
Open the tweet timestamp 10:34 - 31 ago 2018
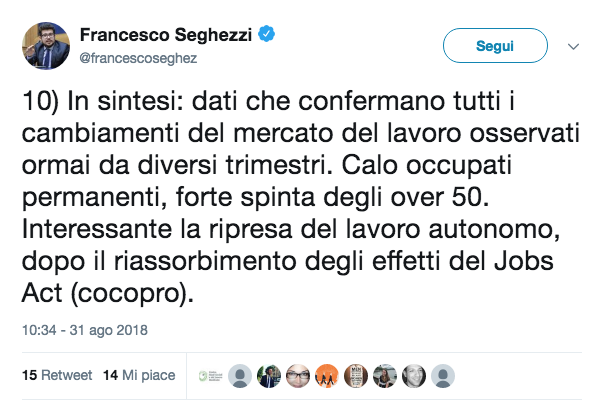pos(85,330)
